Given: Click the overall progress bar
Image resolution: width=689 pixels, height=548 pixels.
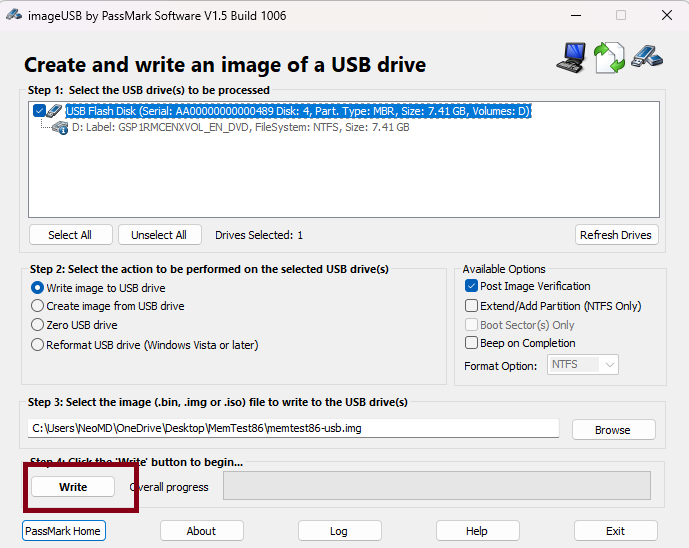Looking at the screenshot, I should click(436, 486).
